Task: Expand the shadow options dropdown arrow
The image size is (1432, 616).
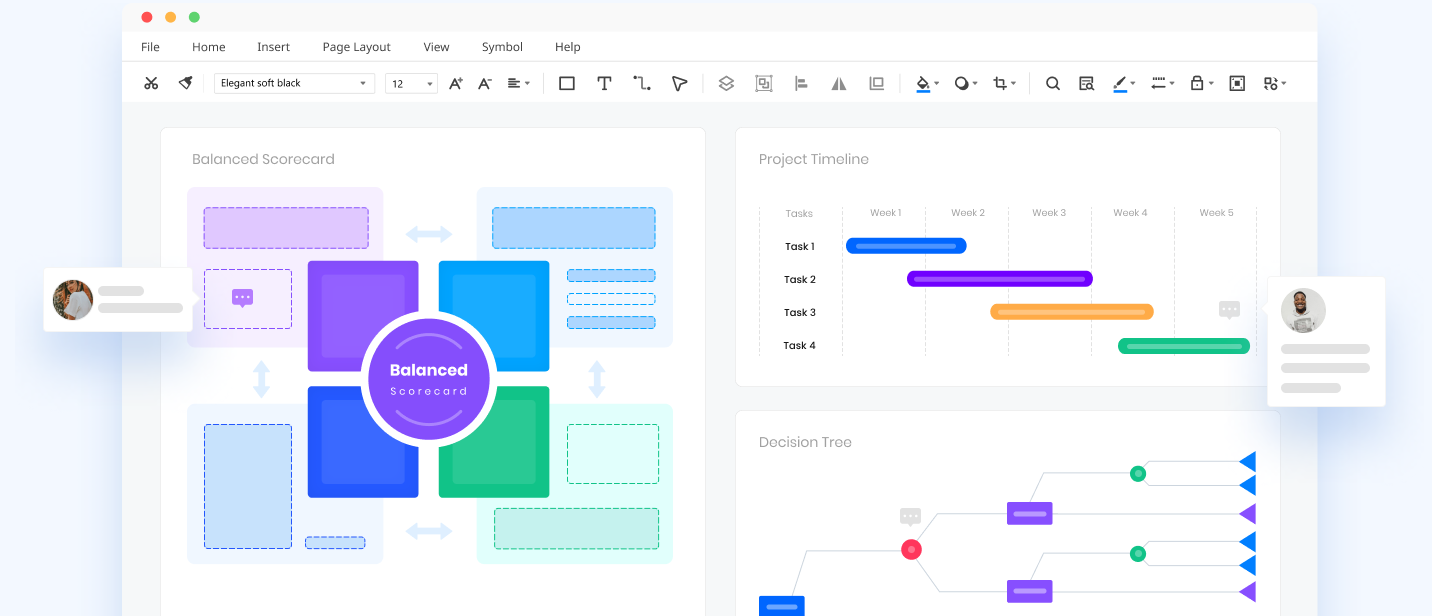Action: 974,84
